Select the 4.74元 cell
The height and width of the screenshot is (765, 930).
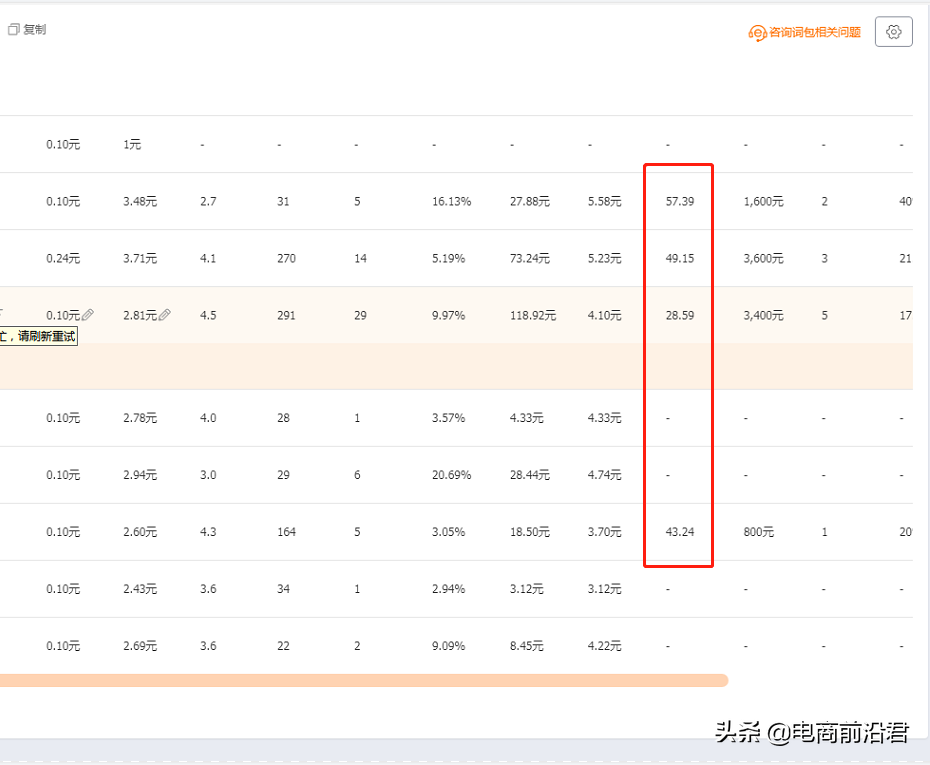coord(604,475)
